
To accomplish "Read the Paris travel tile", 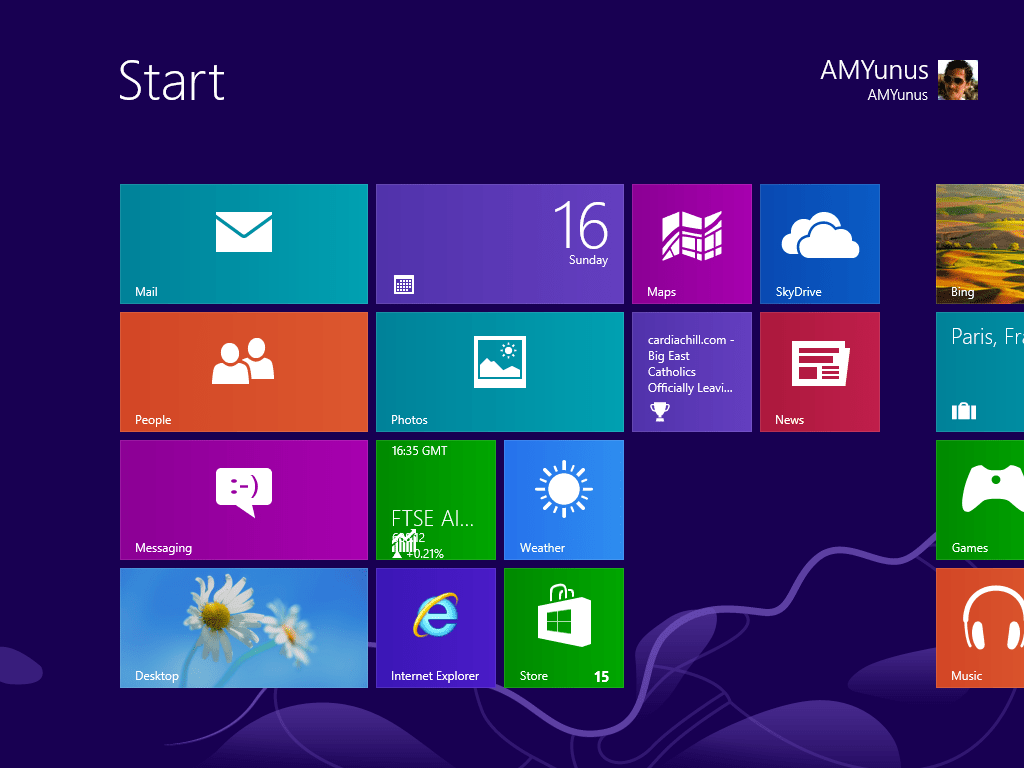I will tap(985, 371).
